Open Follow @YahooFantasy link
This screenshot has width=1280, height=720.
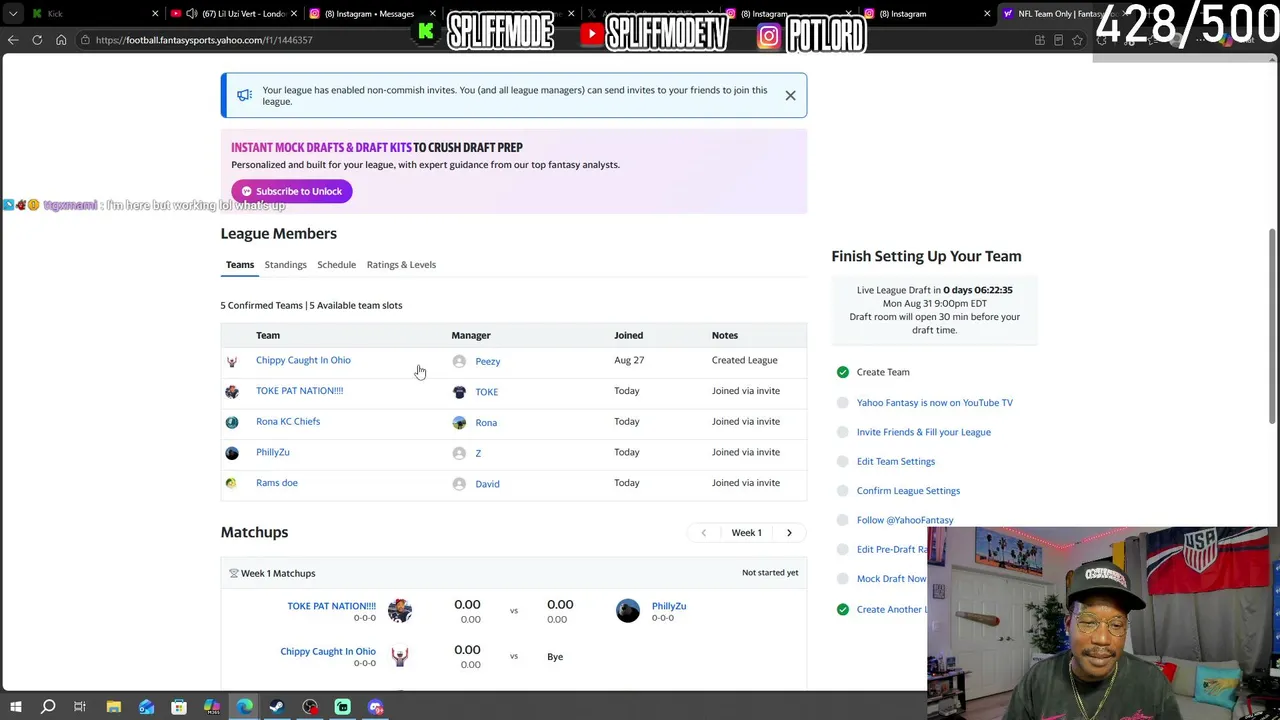[x=905, y=520]
